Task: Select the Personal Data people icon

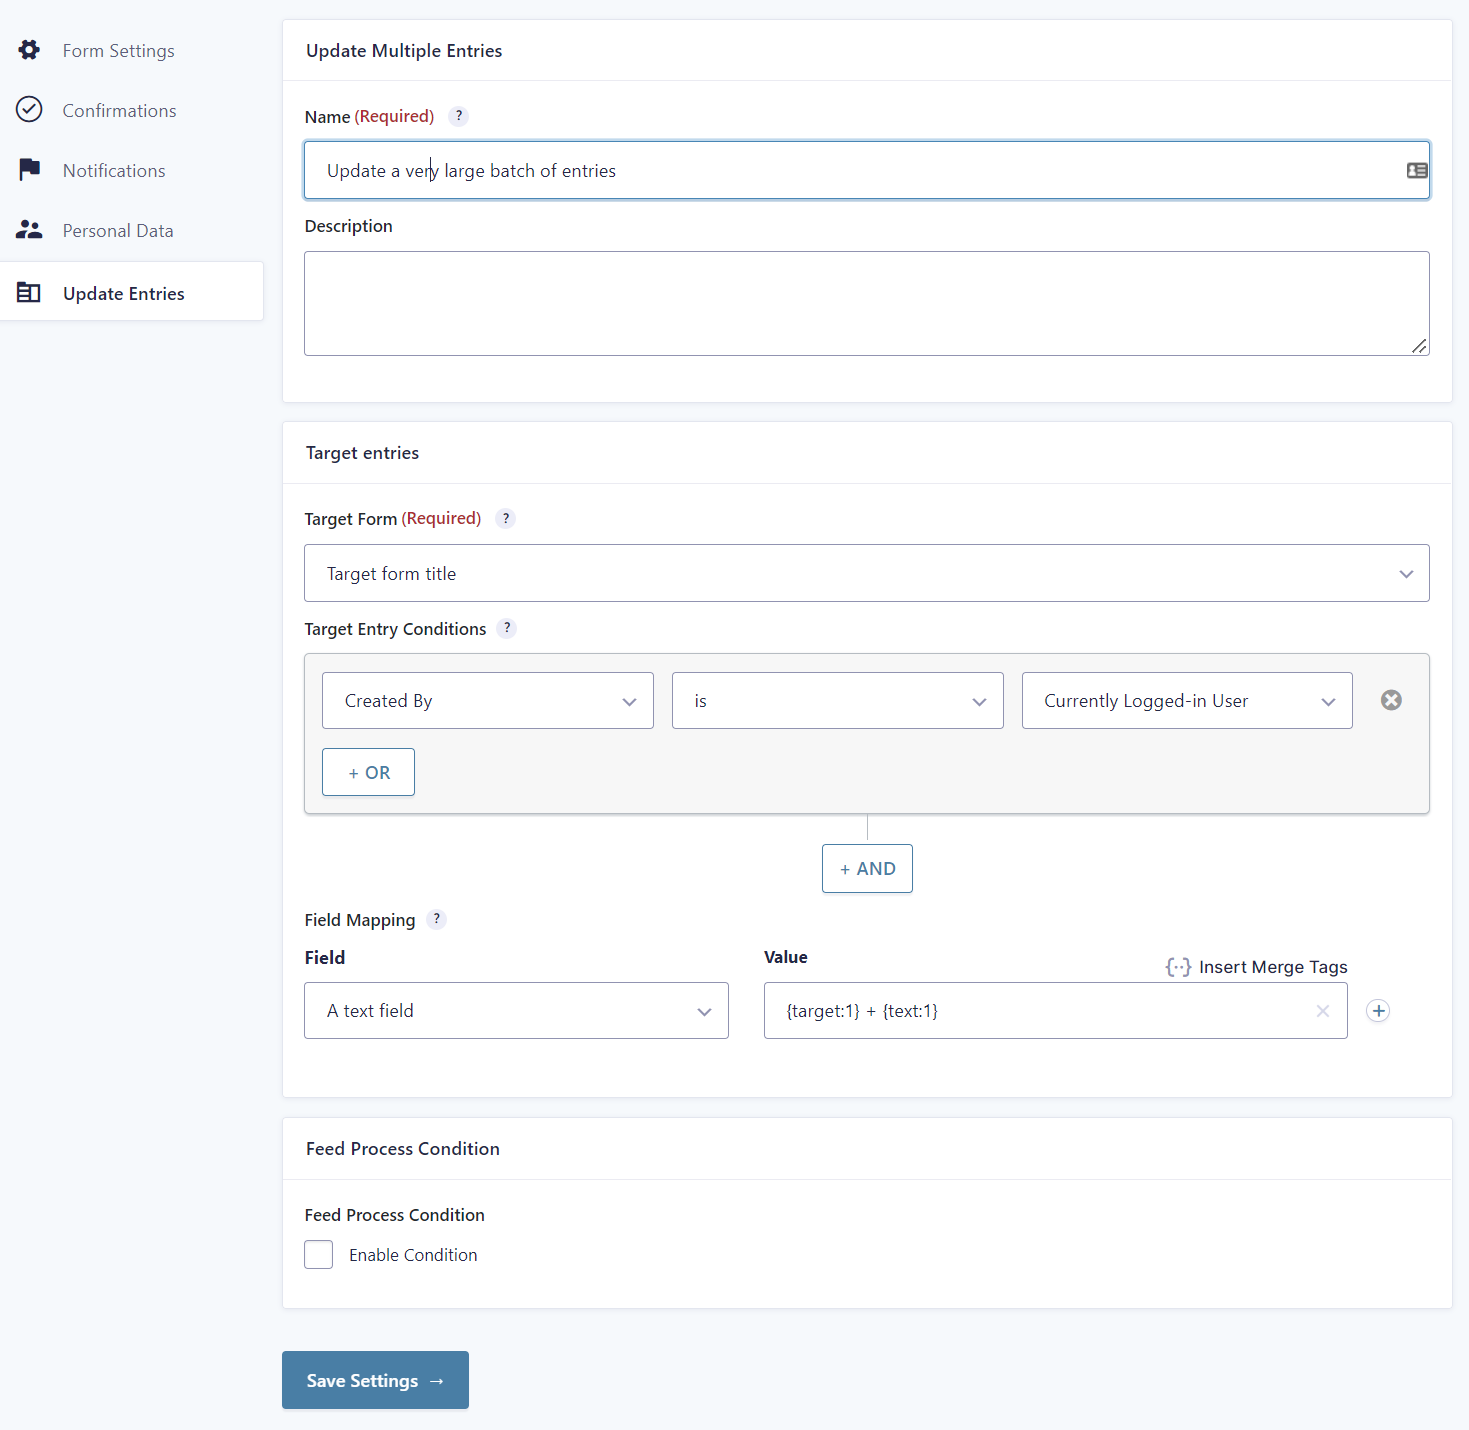Action: pos(29,229)
